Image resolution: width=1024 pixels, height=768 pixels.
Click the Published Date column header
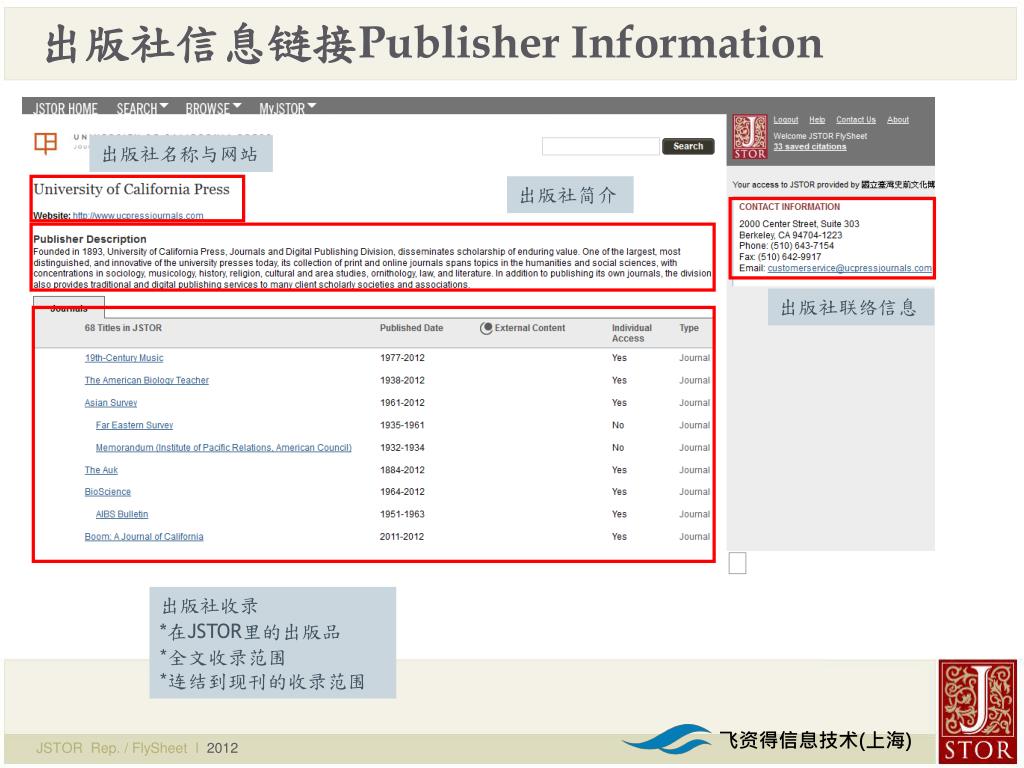pos(411,328)
